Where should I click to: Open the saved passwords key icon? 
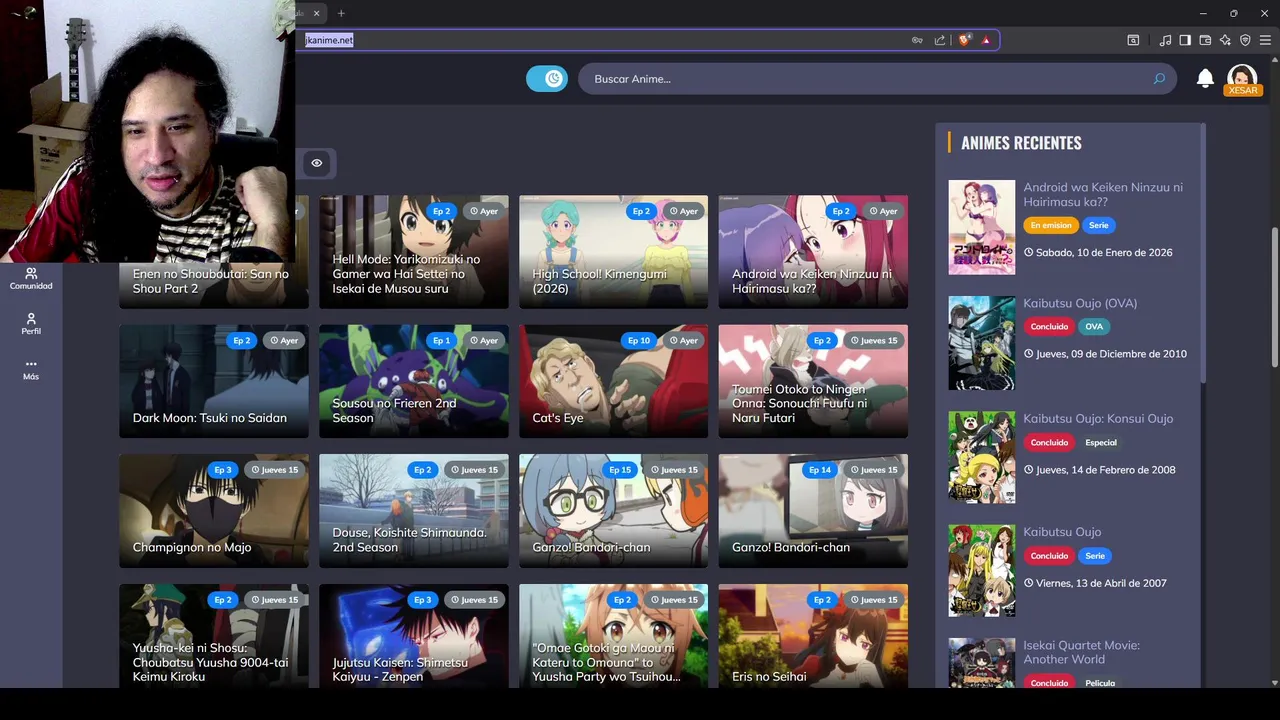pyautogui.click(x=917, y=40)
